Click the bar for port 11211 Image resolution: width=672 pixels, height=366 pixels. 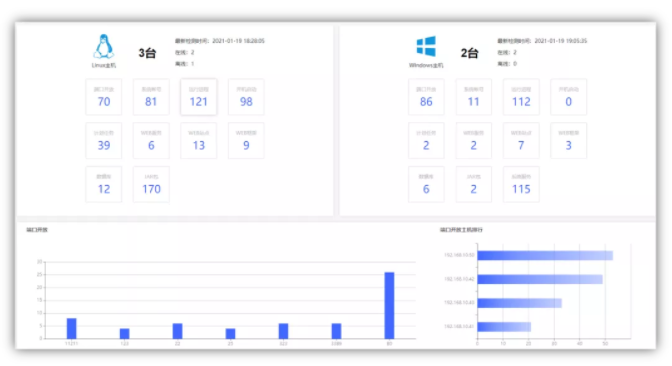72,329
